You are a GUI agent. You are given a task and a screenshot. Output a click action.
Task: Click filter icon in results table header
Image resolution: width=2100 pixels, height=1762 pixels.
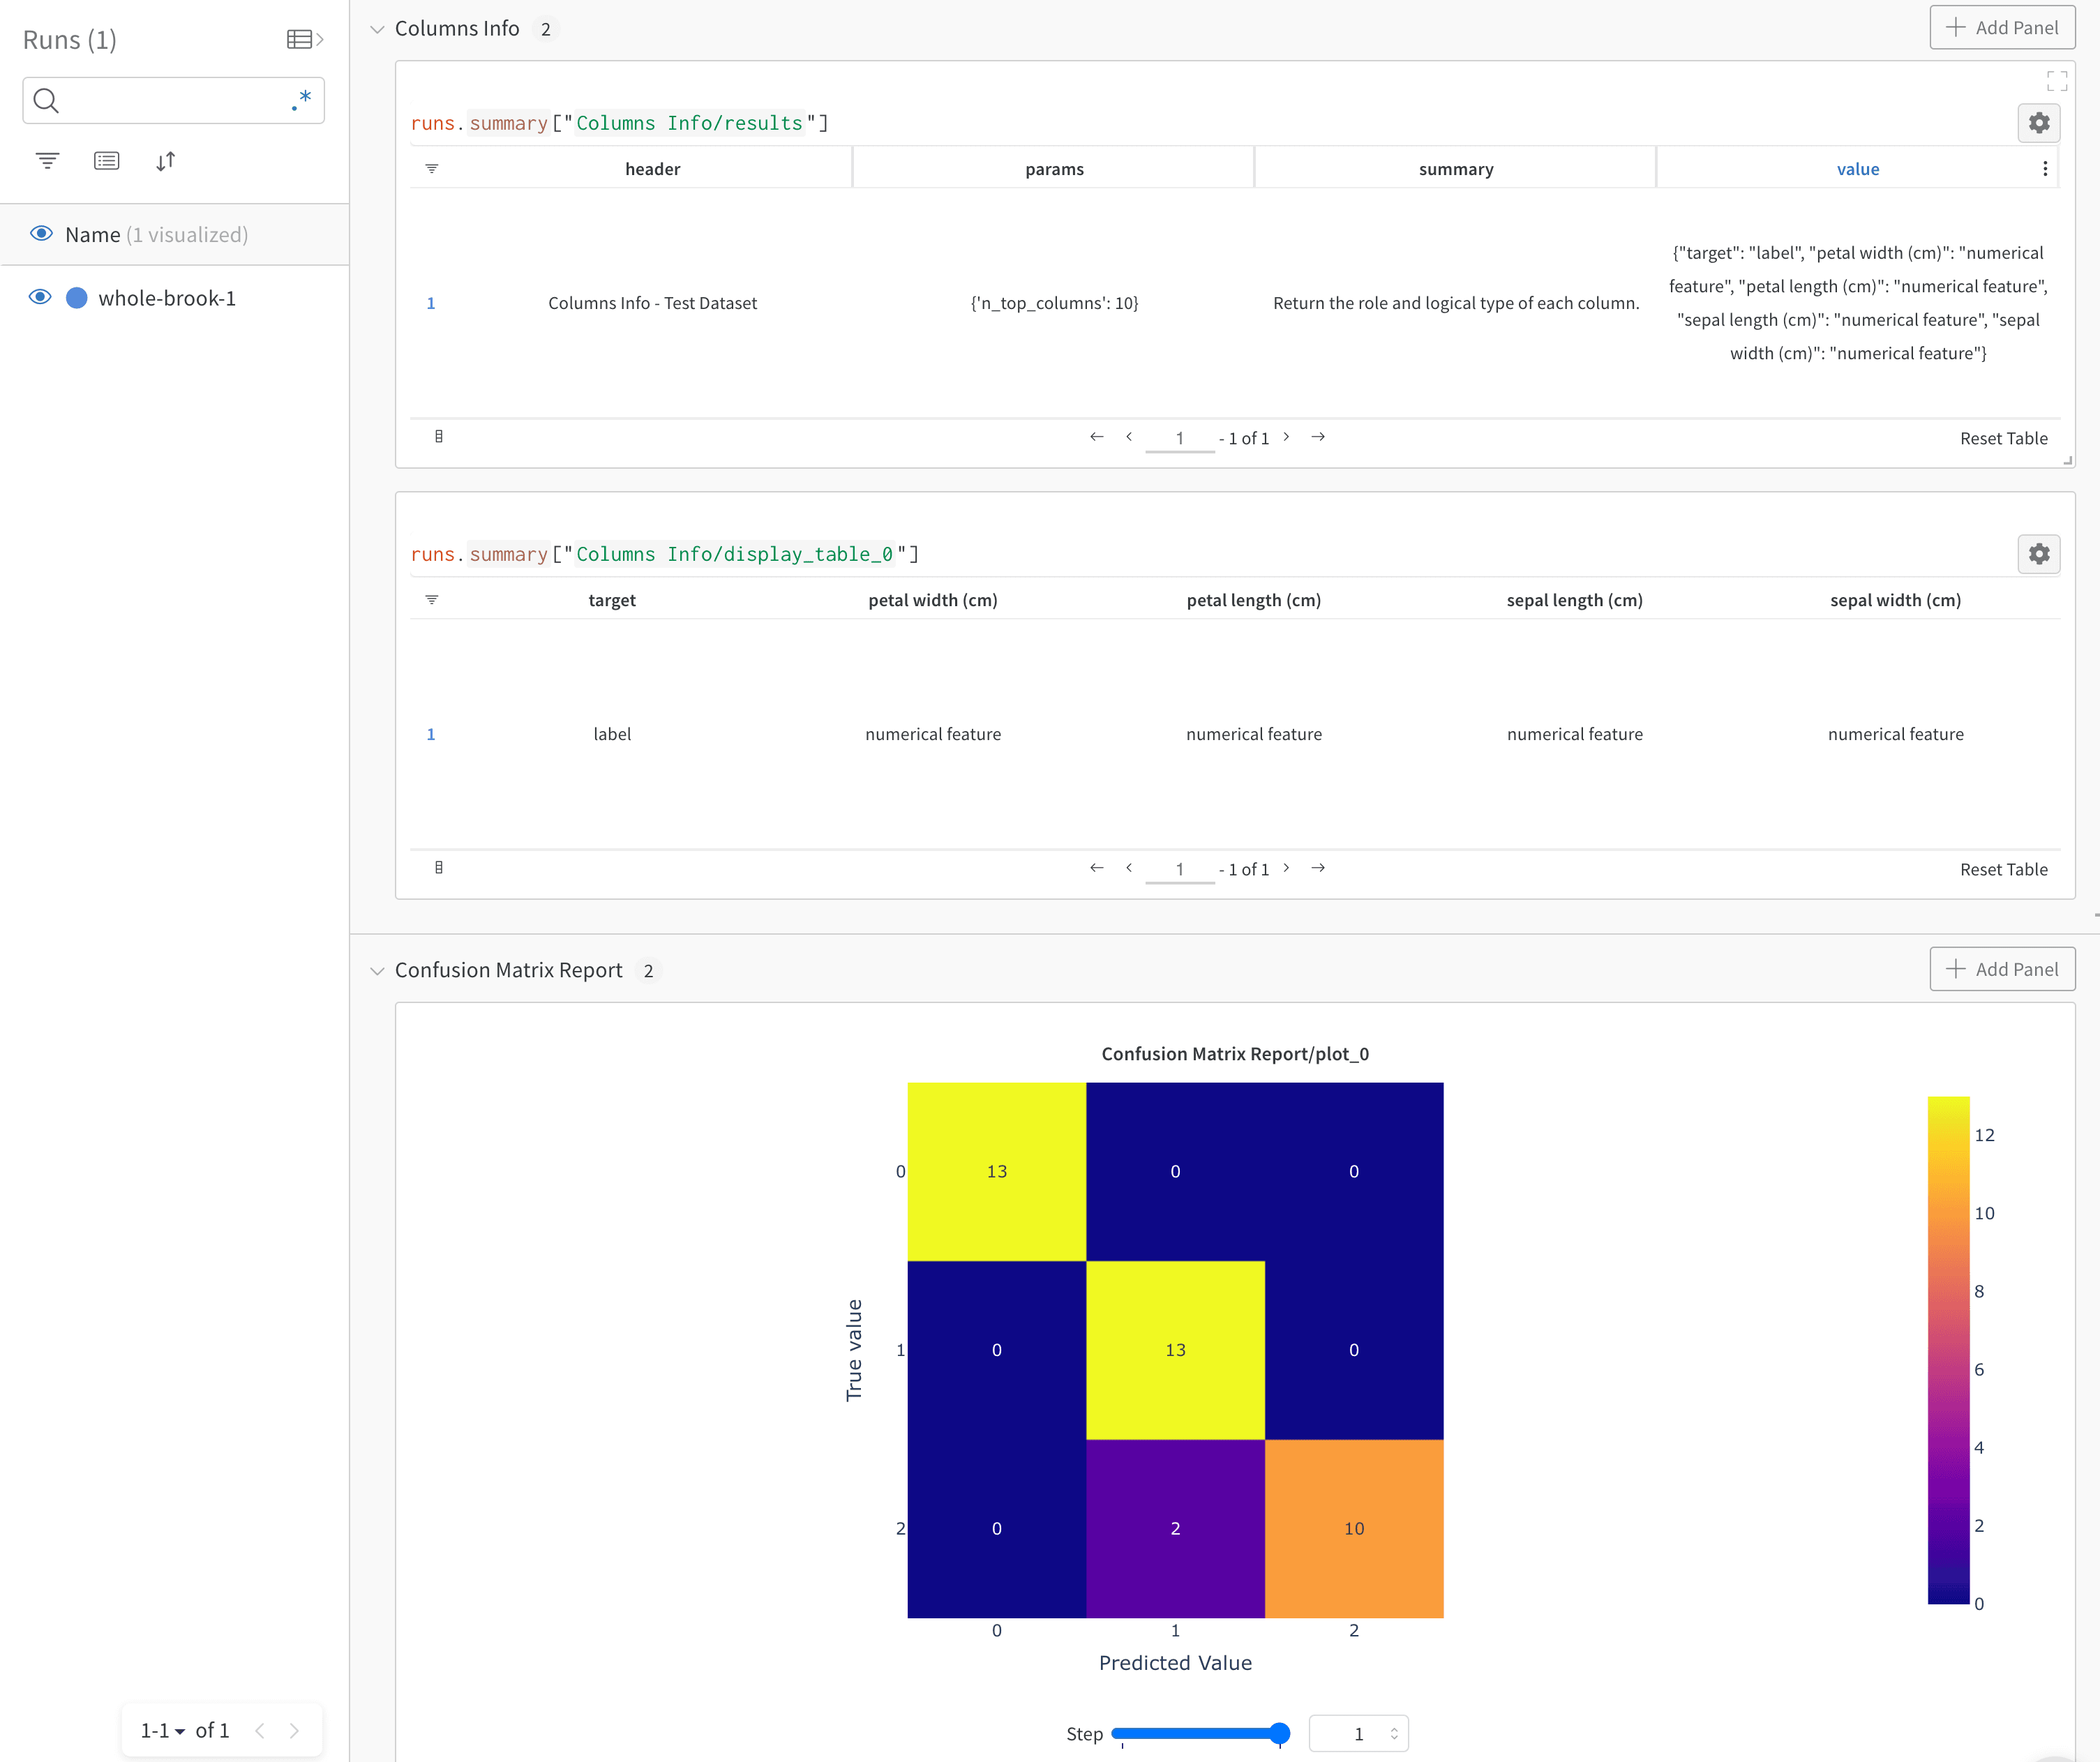[x=432, y=169]
